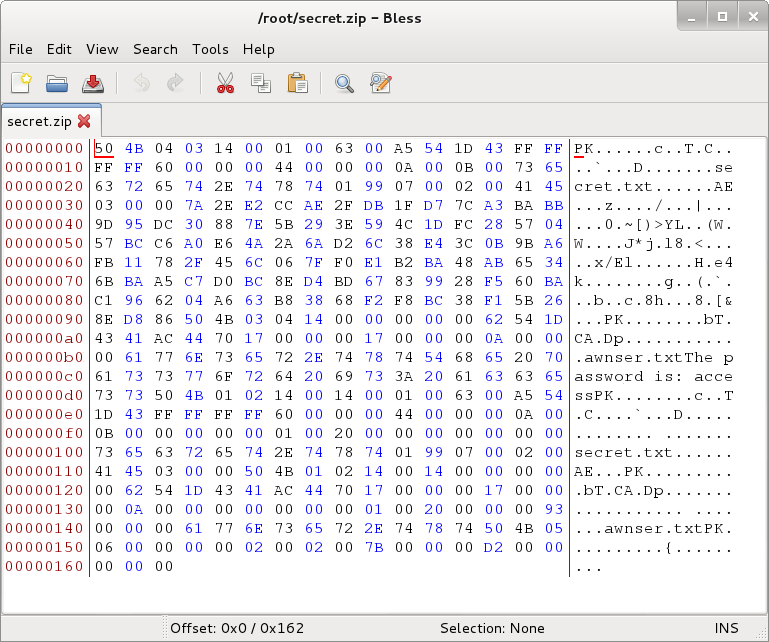Close the Bless window
The width and height of the screenshot is (769, 642).
click(x=753, y=17)
